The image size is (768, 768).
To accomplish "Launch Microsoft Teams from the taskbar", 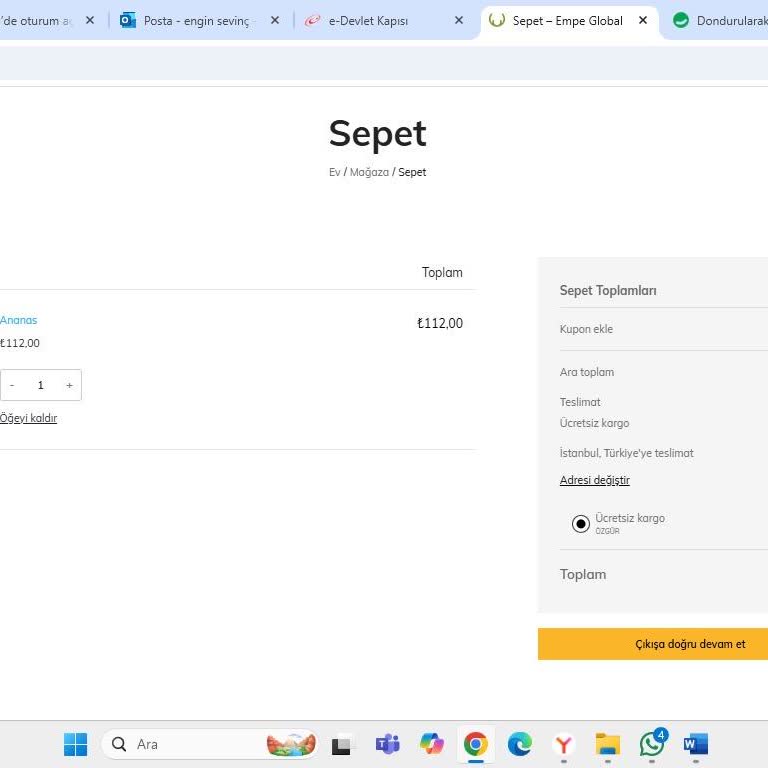I will (387, 744).
